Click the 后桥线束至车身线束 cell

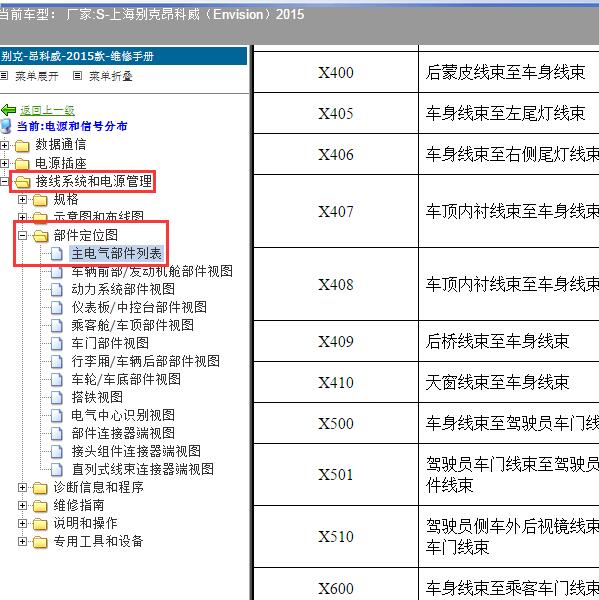[x=509, y=341]
